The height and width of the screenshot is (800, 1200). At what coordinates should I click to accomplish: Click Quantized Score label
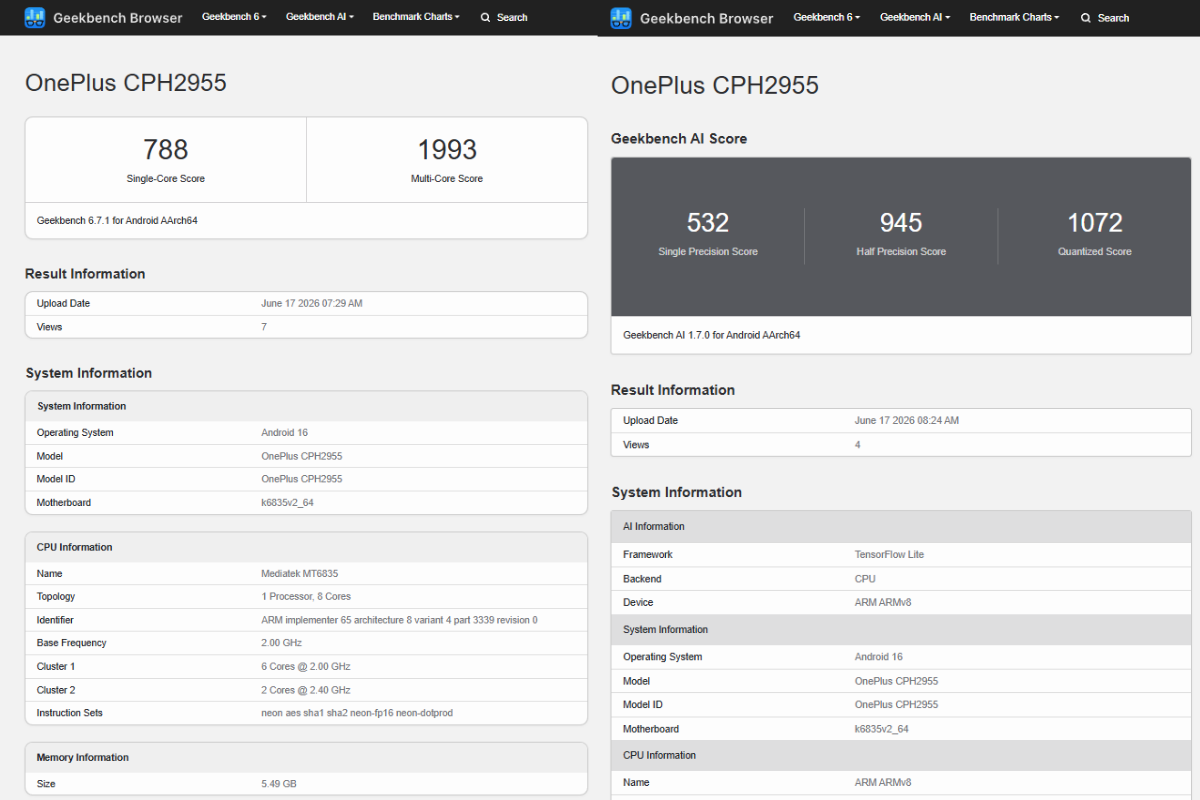click(1095, 252)
